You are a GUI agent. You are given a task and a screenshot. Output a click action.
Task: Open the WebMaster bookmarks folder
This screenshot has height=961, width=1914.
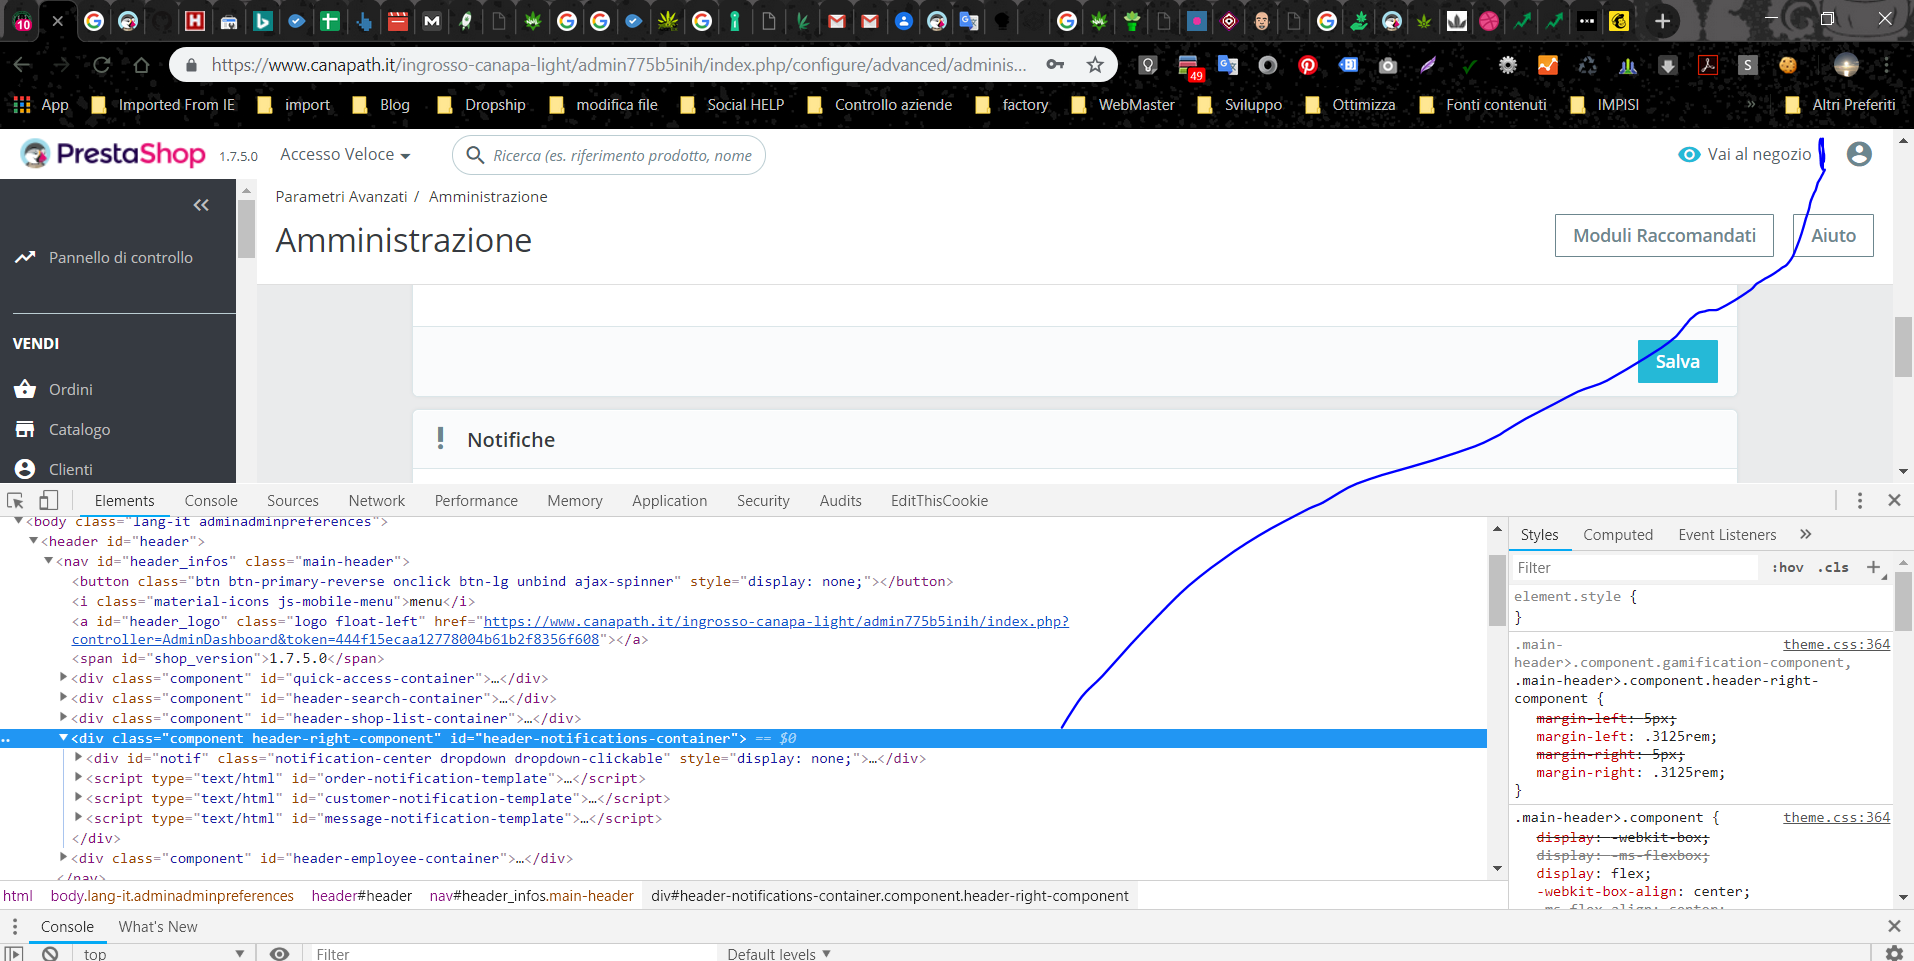click(1123, 105)
